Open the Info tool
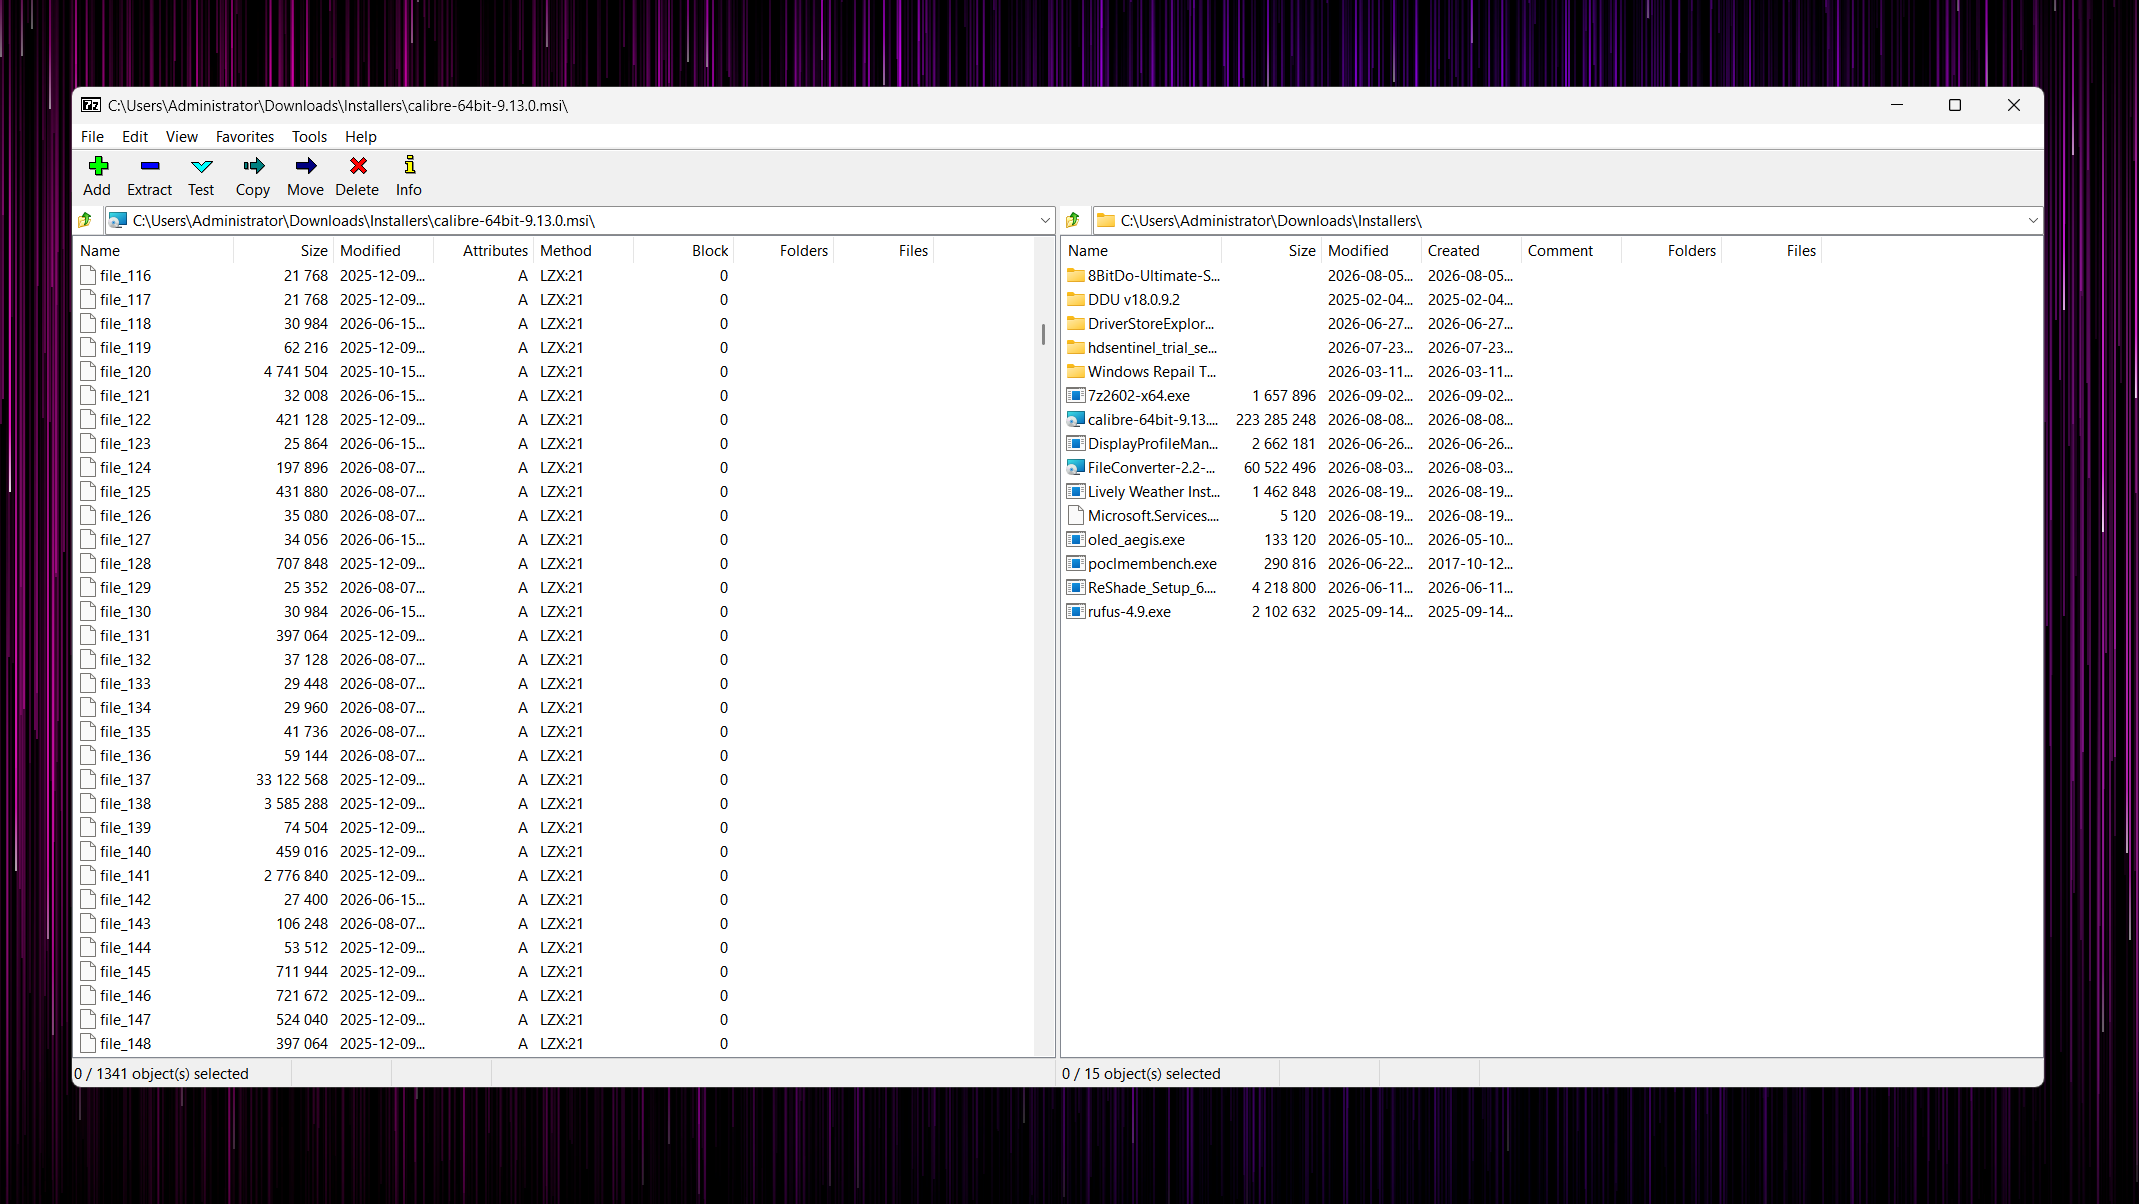The width and height of the screenshot is (2139, 1204). (409, 176)
